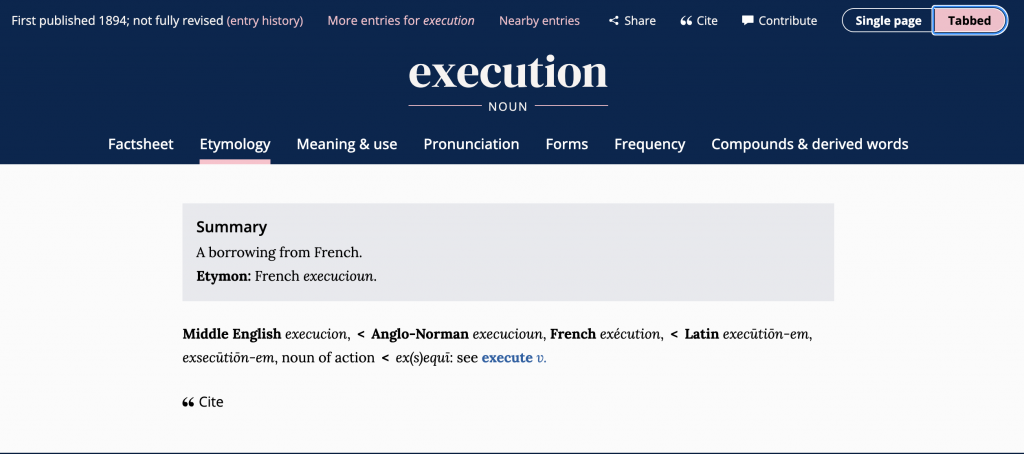Viewport: 1024px width, 454px height.
Task: Click the NOUN part-of-speech label
Action: coord(508,106)
